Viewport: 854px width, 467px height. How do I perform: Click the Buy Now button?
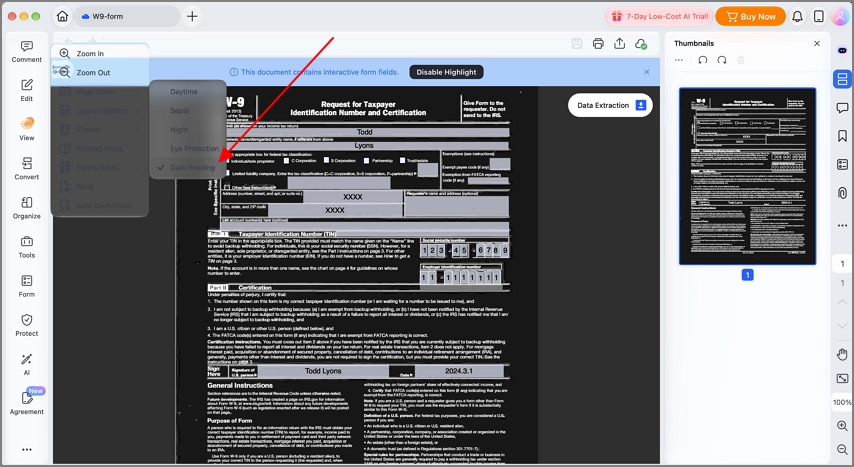[751, 16]
